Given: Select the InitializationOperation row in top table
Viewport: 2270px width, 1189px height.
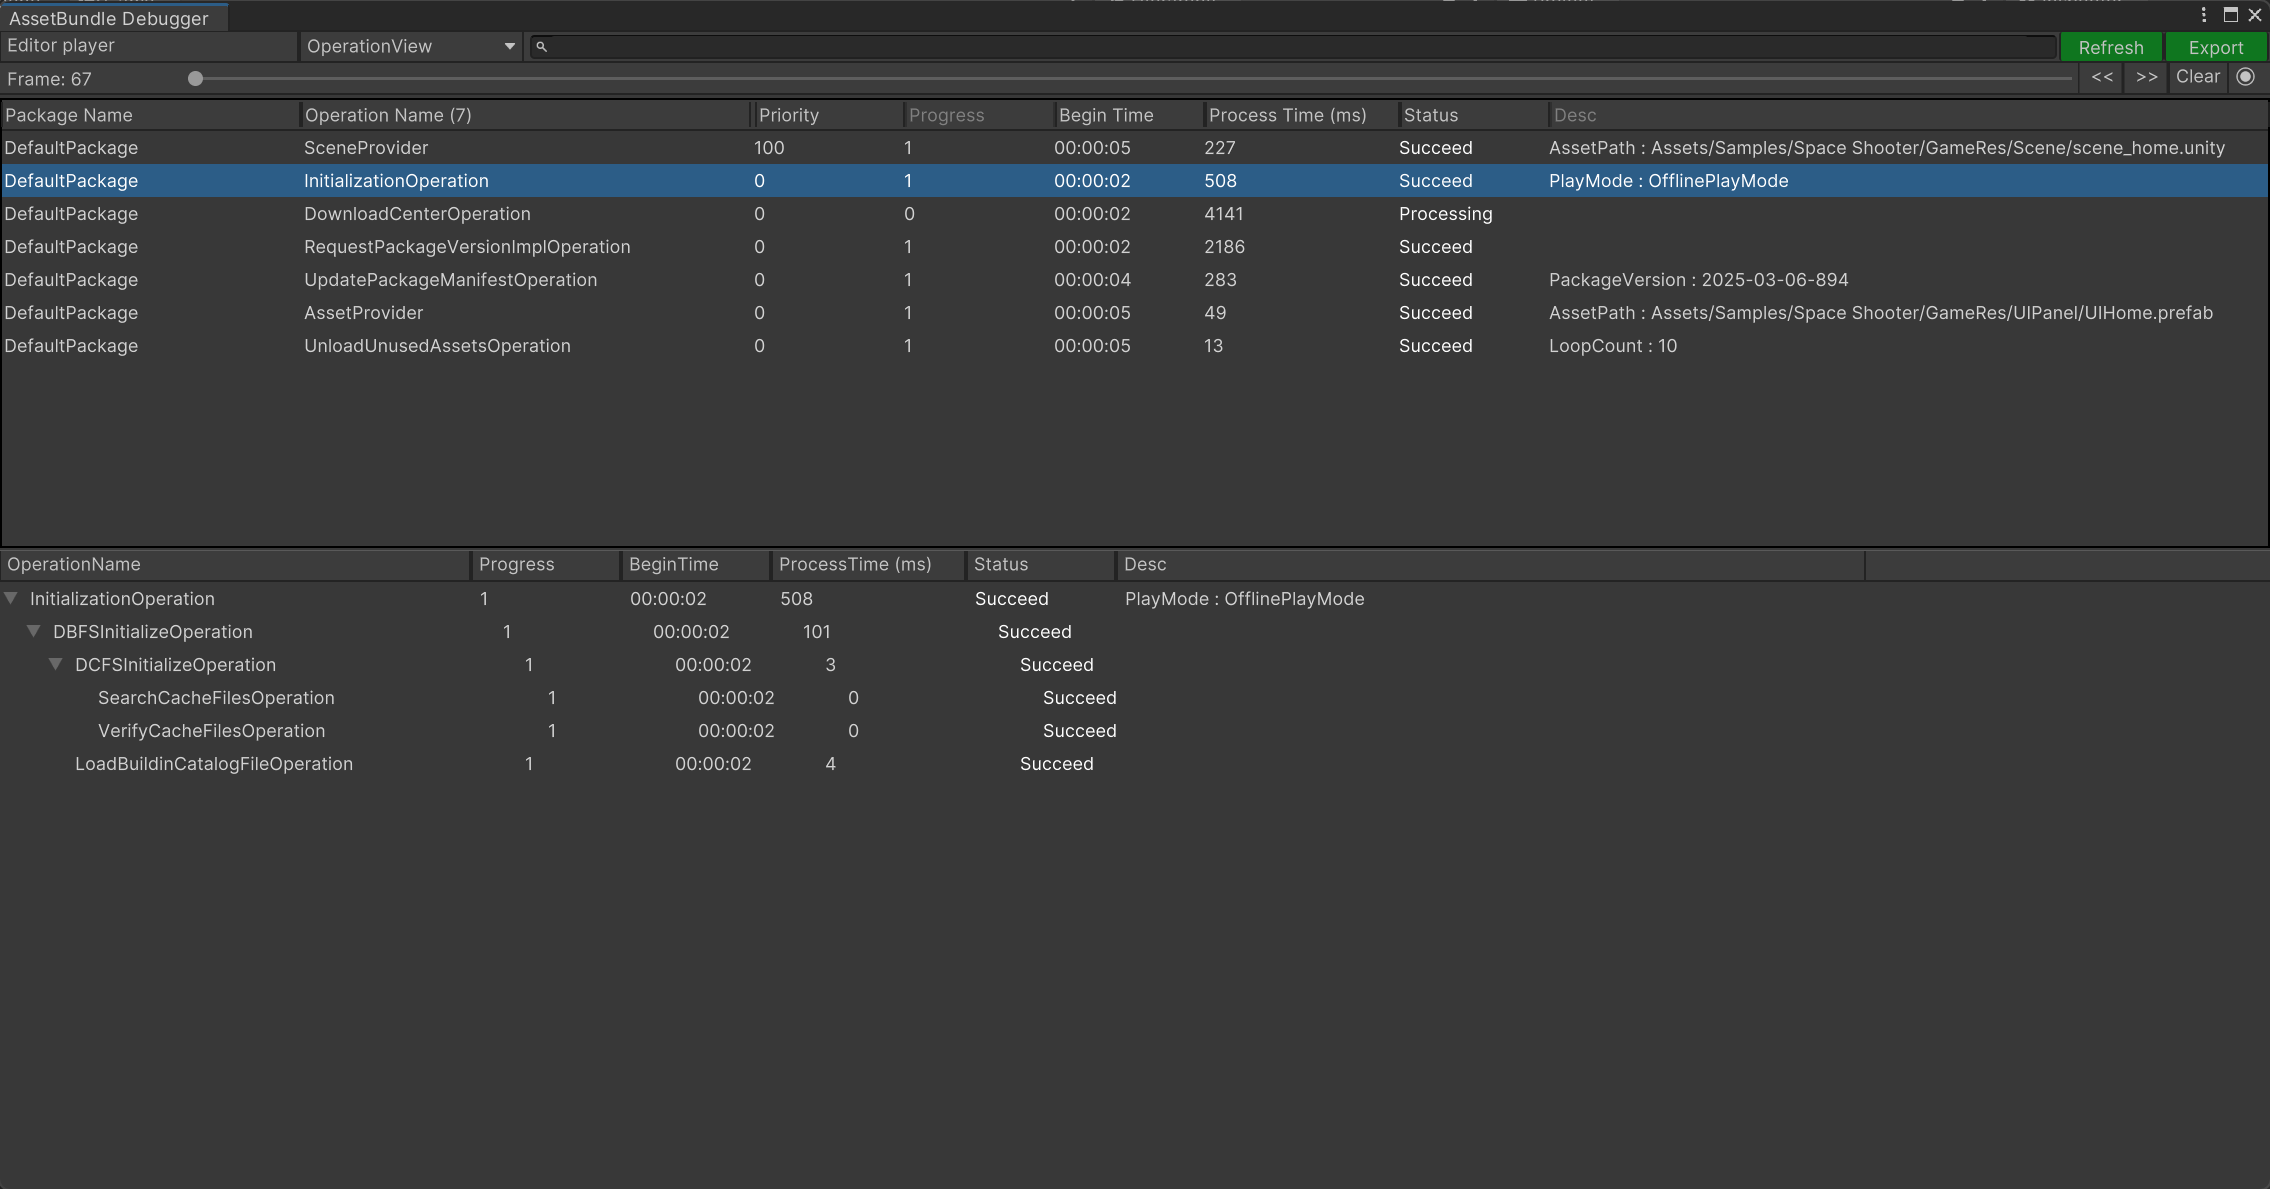Looking at the screenshot, I should (1134, 181).
